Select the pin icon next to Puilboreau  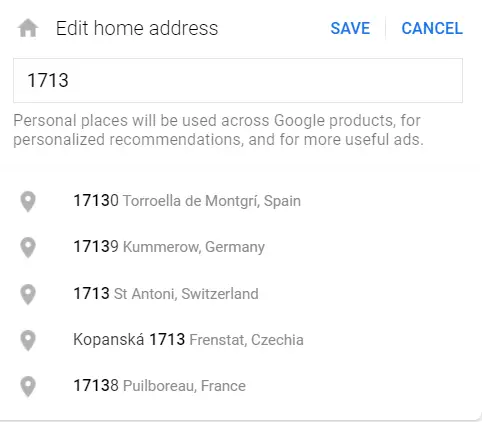click(28, 386)
